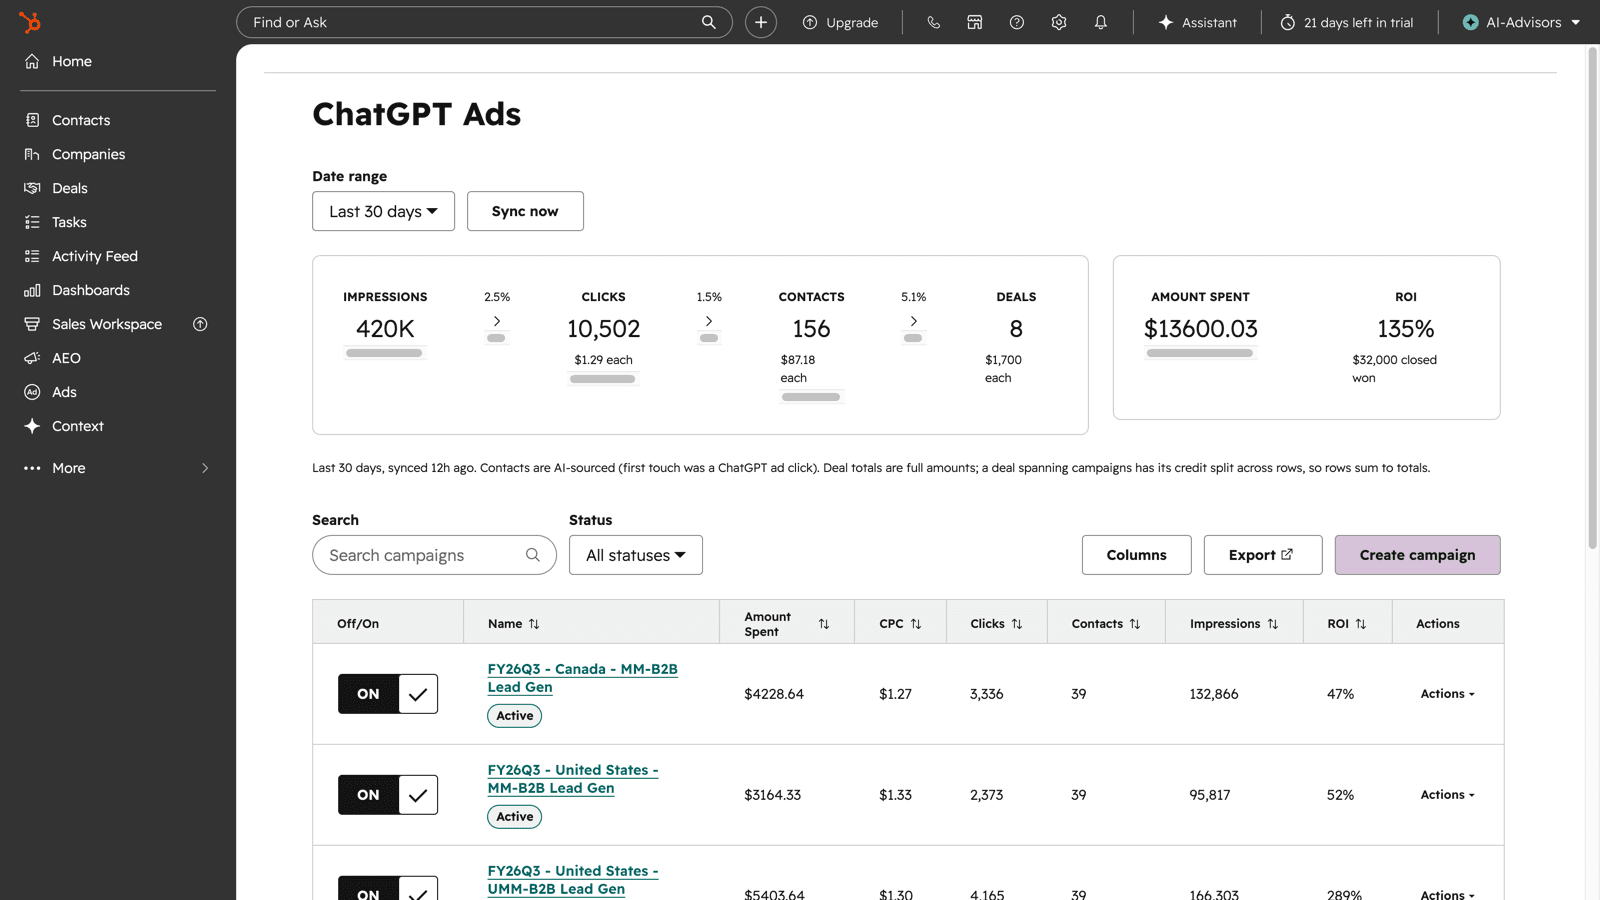
Task: Open Actions menu for United States MM-B2B row
Action: (x=1447, y=795)
